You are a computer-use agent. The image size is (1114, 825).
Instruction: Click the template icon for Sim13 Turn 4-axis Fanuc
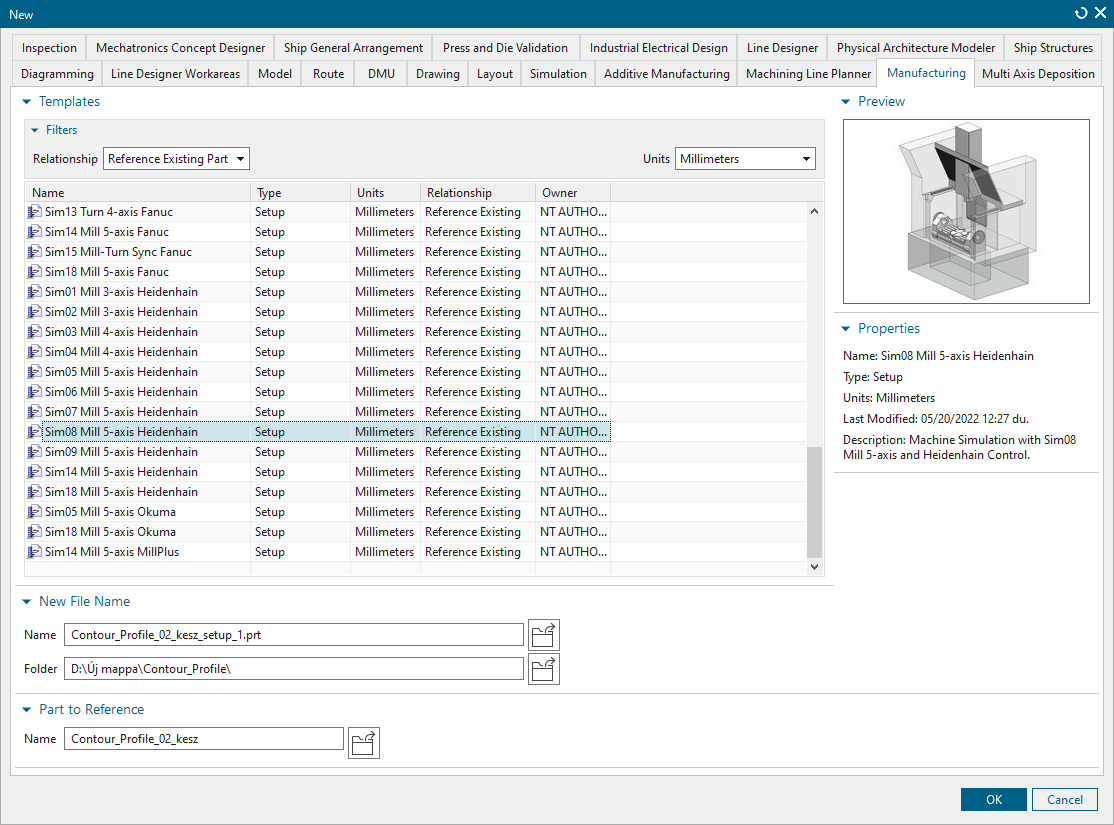point(35,212)
